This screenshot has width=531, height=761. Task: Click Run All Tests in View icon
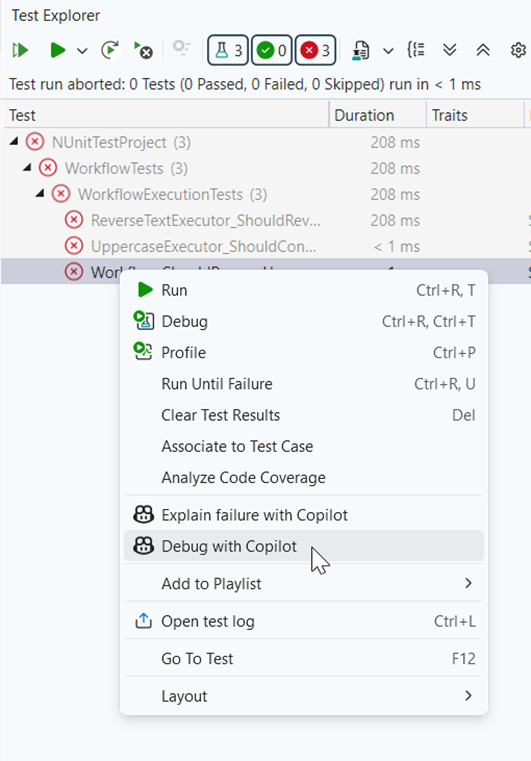20,50
